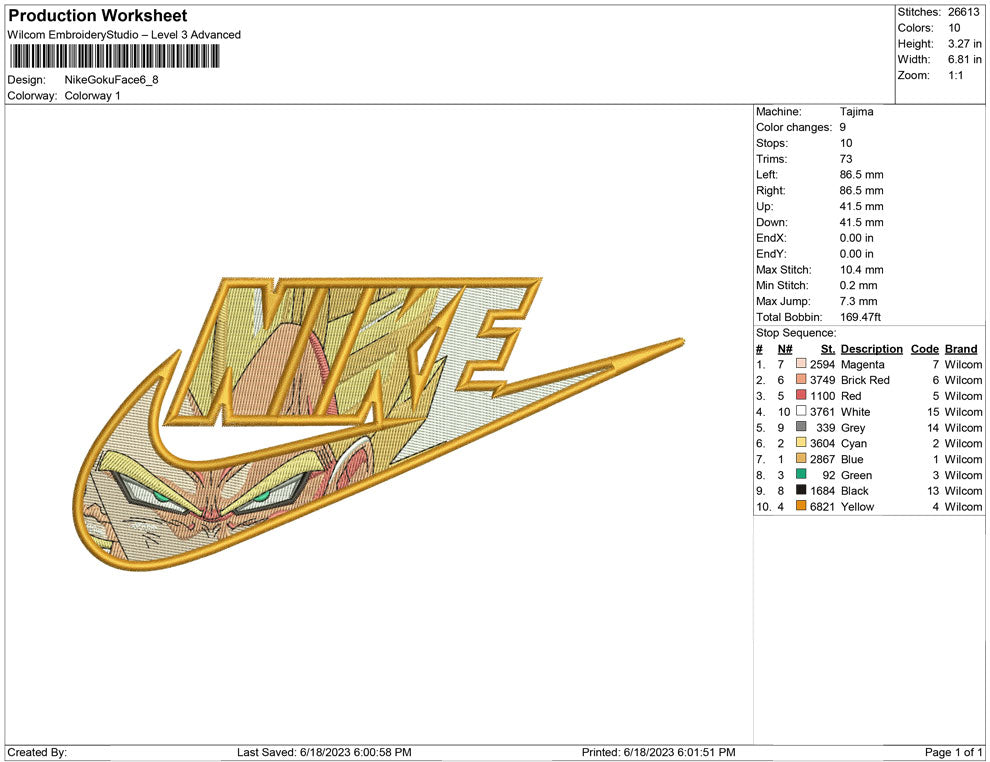
Task: Click stitch count '6821' in Yellow row
Action: point(822,506)
